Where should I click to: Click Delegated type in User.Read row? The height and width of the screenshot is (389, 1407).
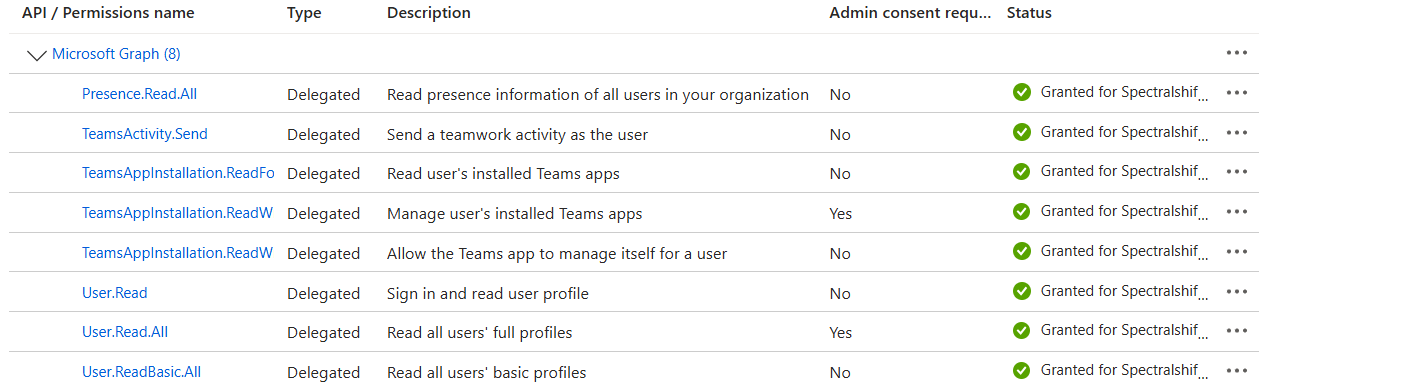pos(323,293)
